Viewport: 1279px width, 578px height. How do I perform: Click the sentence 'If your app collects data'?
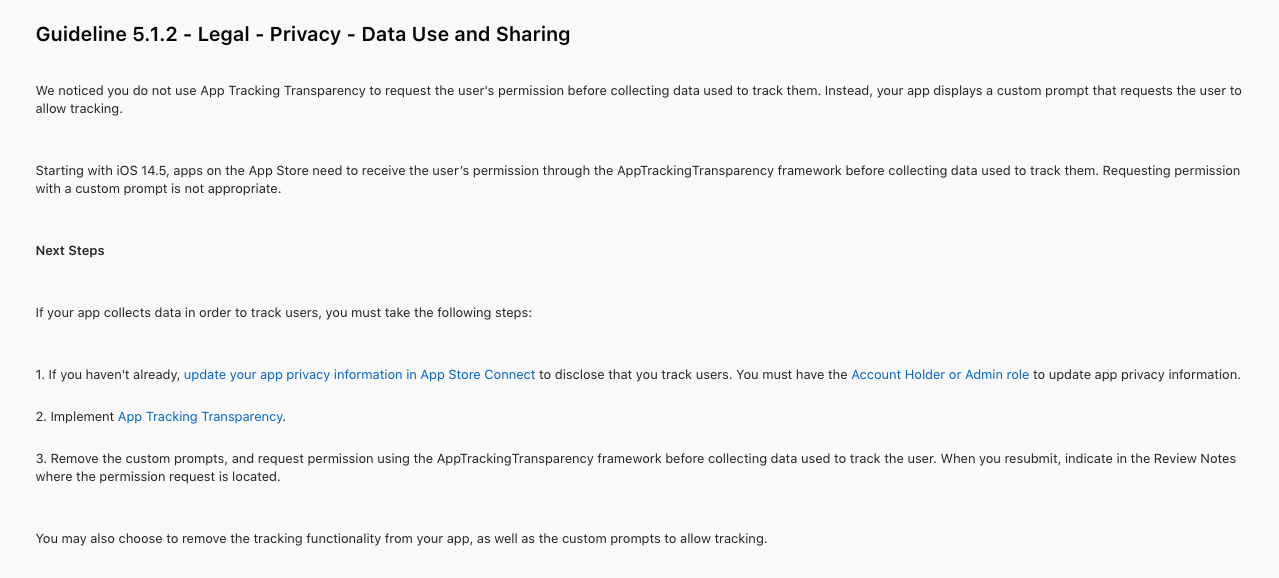click(x=283, y=313)
